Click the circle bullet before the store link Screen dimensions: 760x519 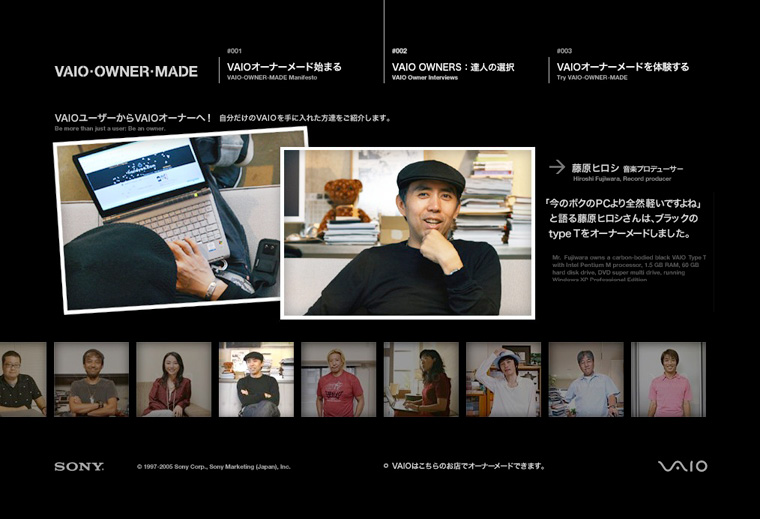click(x=386, y=466)
